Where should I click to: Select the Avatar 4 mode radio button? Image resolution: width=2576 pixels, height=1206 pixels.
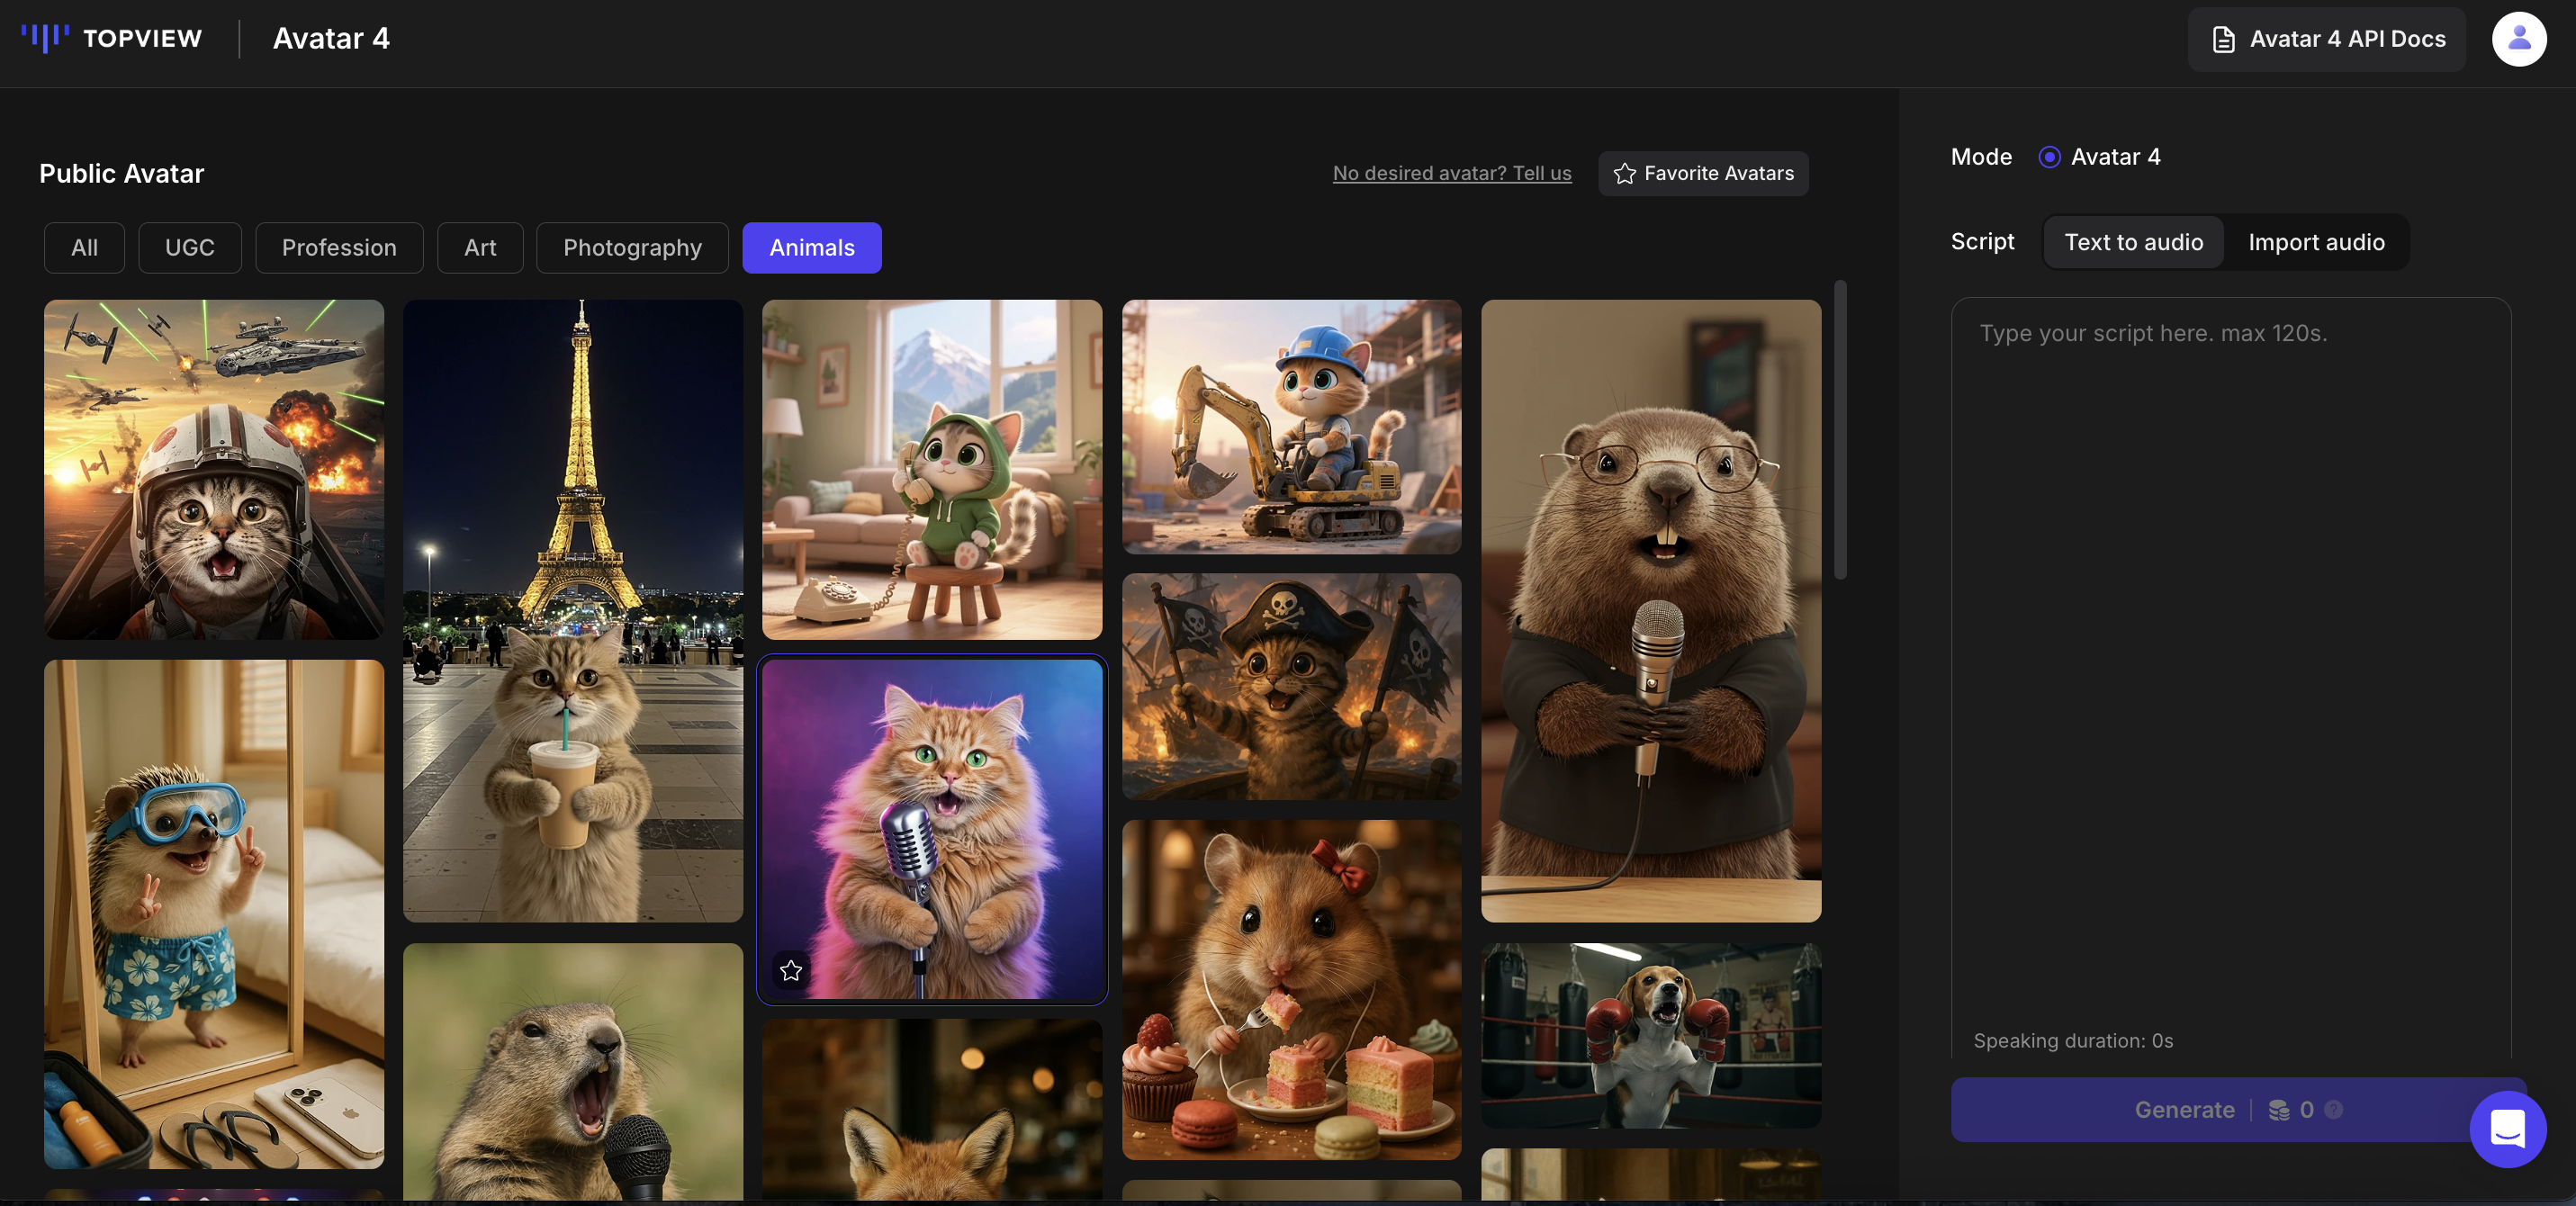(2049, 157)
